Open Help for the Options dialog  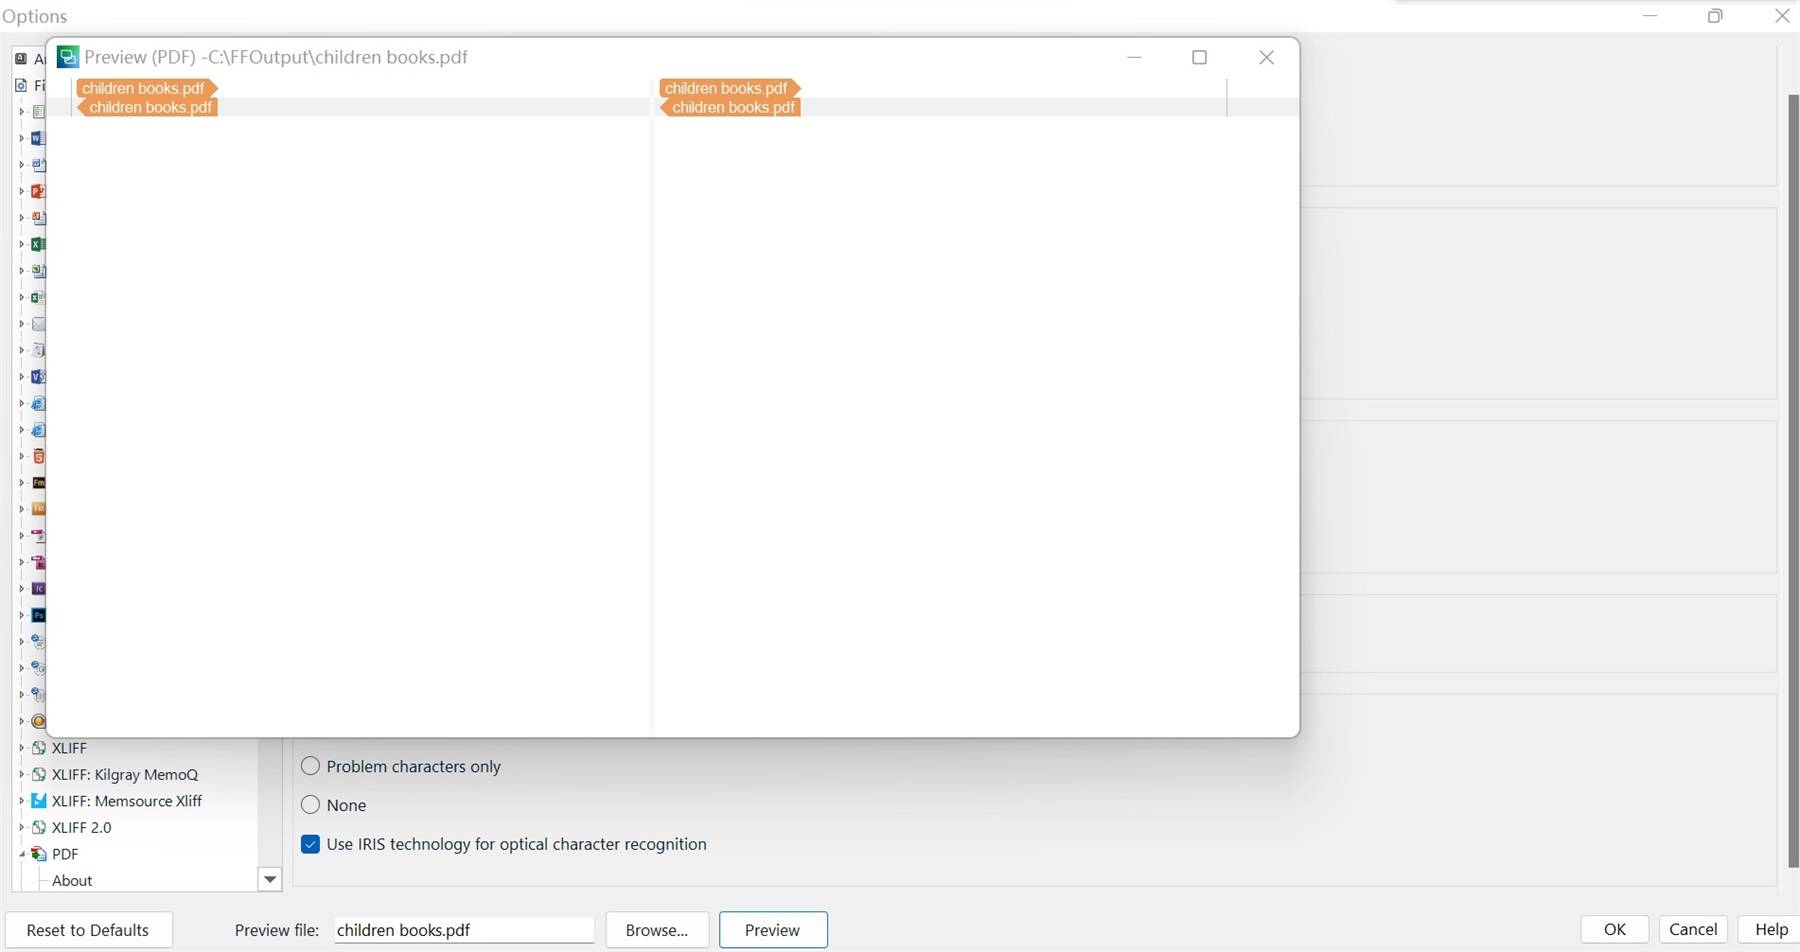(1770, 929)
